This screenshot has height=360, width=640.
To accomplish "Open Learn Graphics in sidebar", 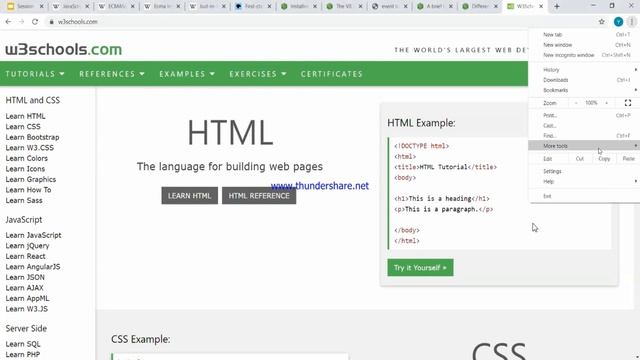I will tap(31, 180).
